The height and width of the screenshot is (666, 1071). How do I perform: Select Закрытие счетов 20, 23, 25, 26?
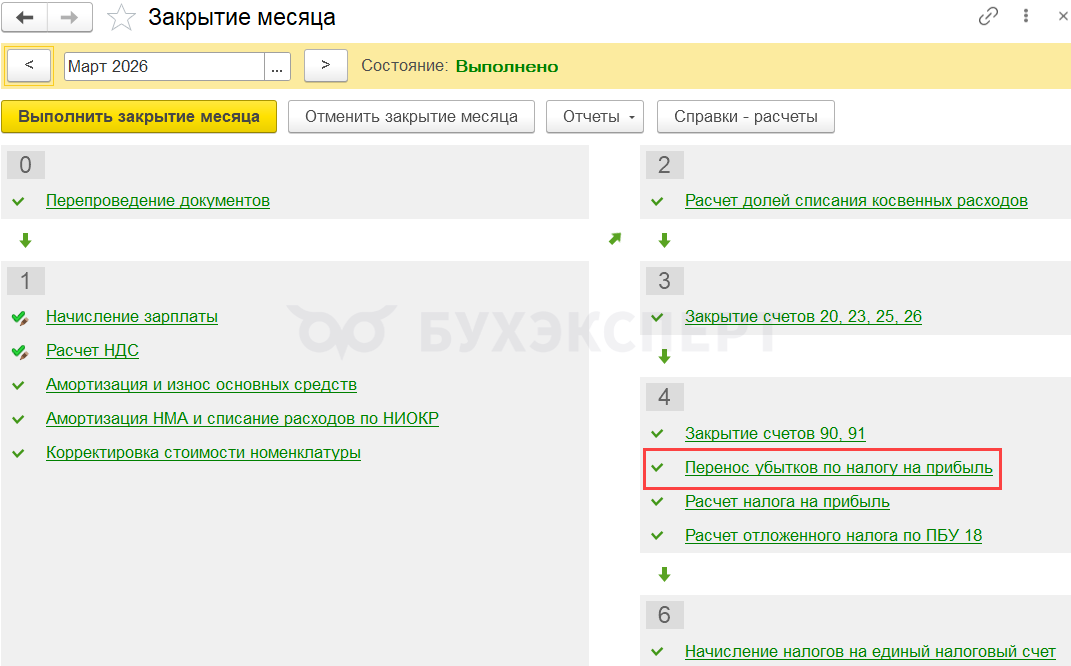[x=803, y=317]
